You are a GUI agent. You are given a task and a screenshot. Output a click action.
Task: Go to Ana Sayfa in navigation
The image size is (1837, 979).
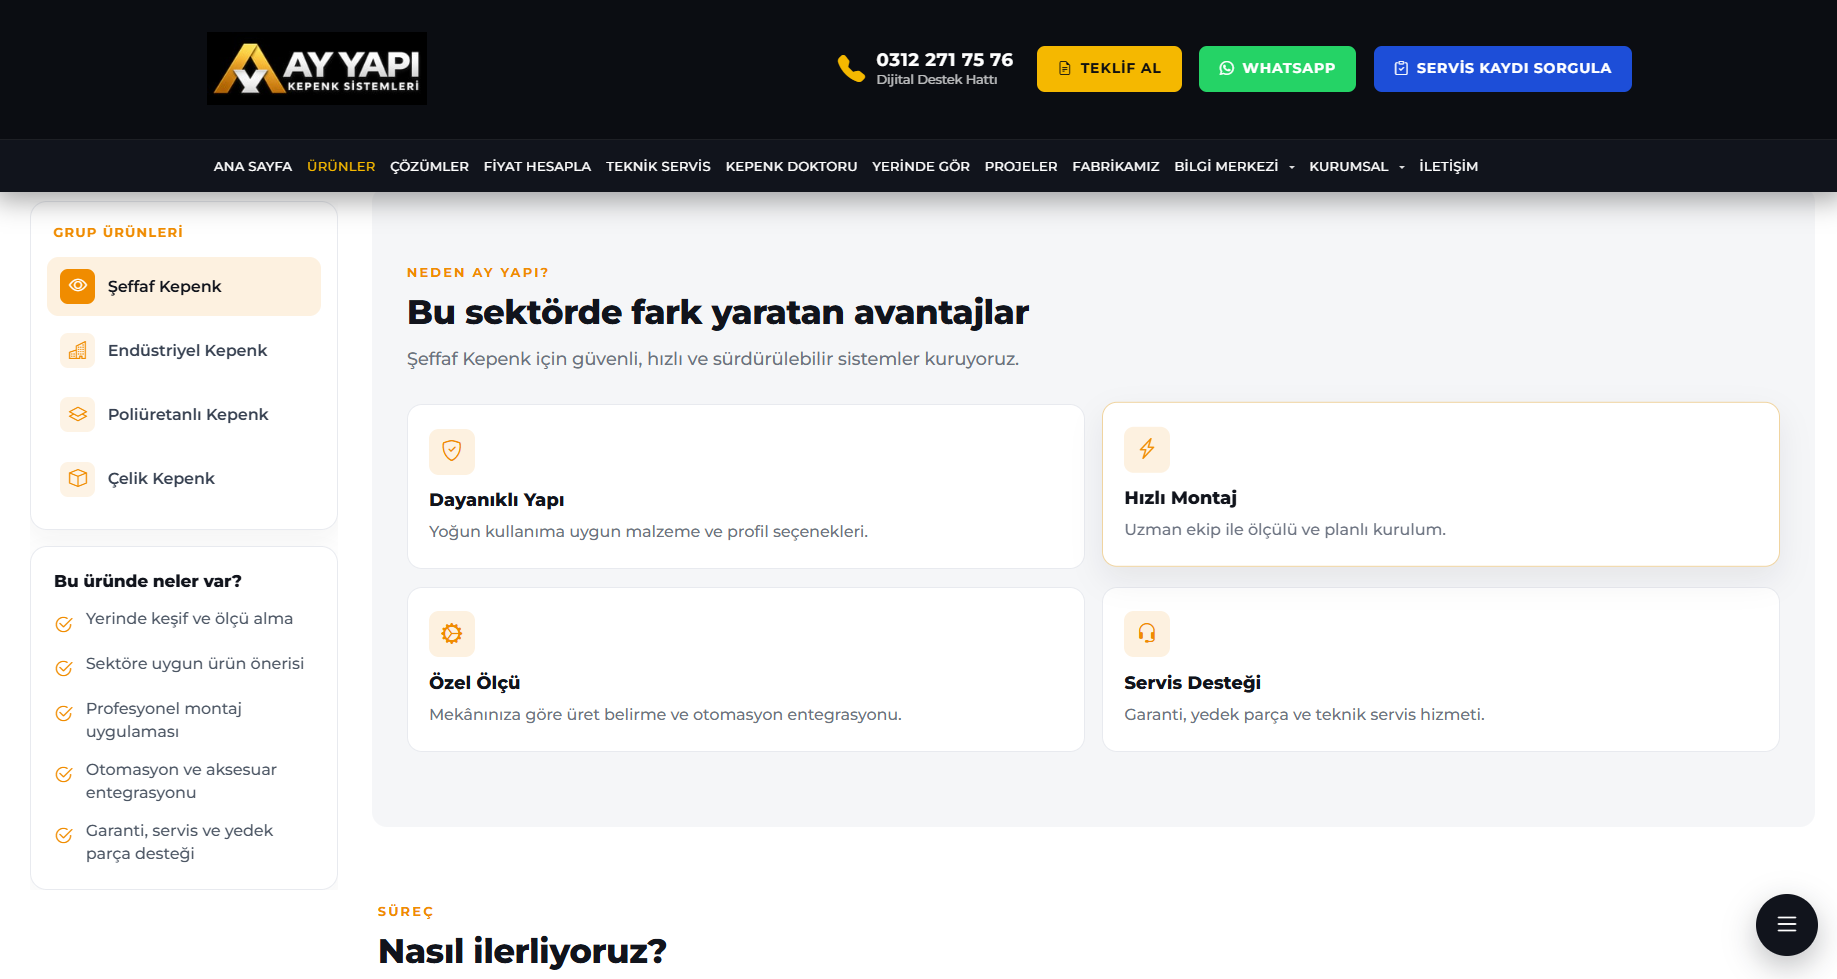(253, 166)
